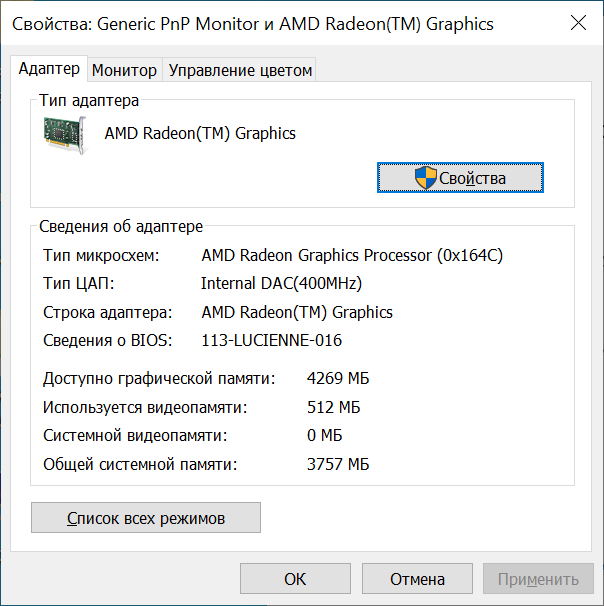Close the properties dialog with X
The height and width of the screenshot is (606, 604).
tap(578, 23)
